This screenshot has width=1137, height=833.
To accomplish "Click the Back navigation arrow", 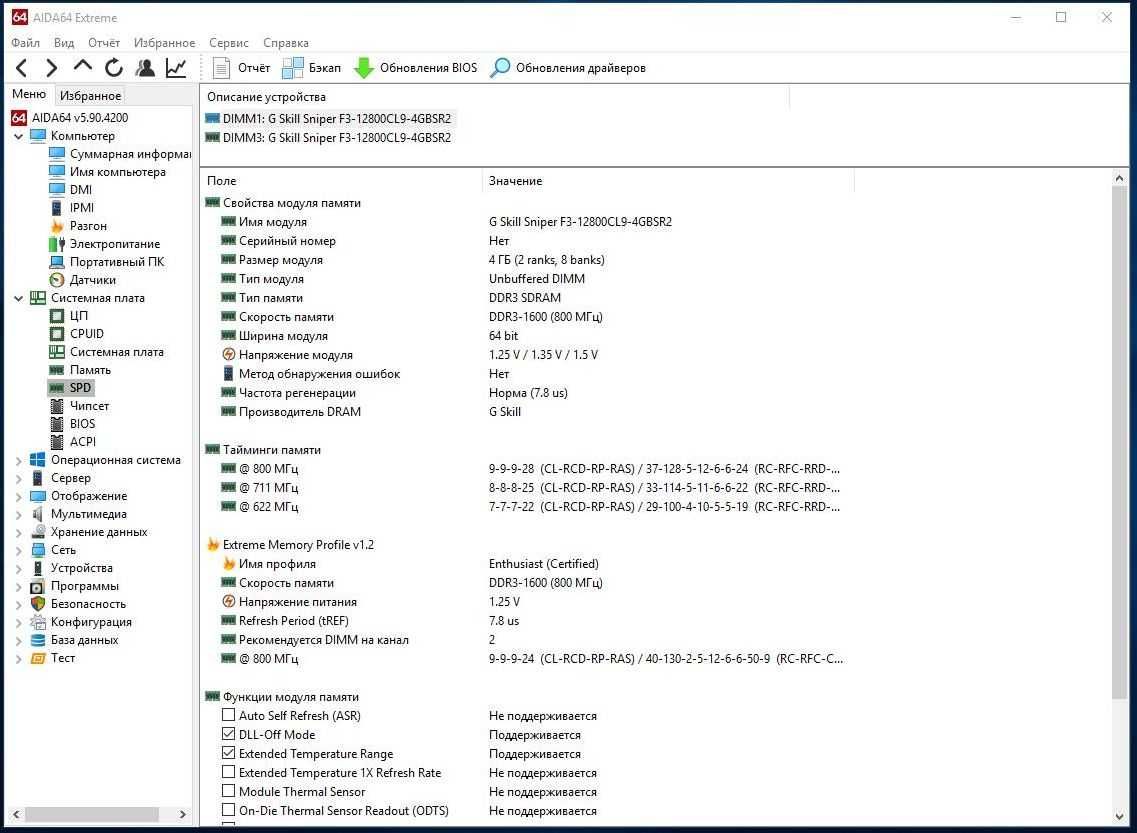I will point(22,68).
